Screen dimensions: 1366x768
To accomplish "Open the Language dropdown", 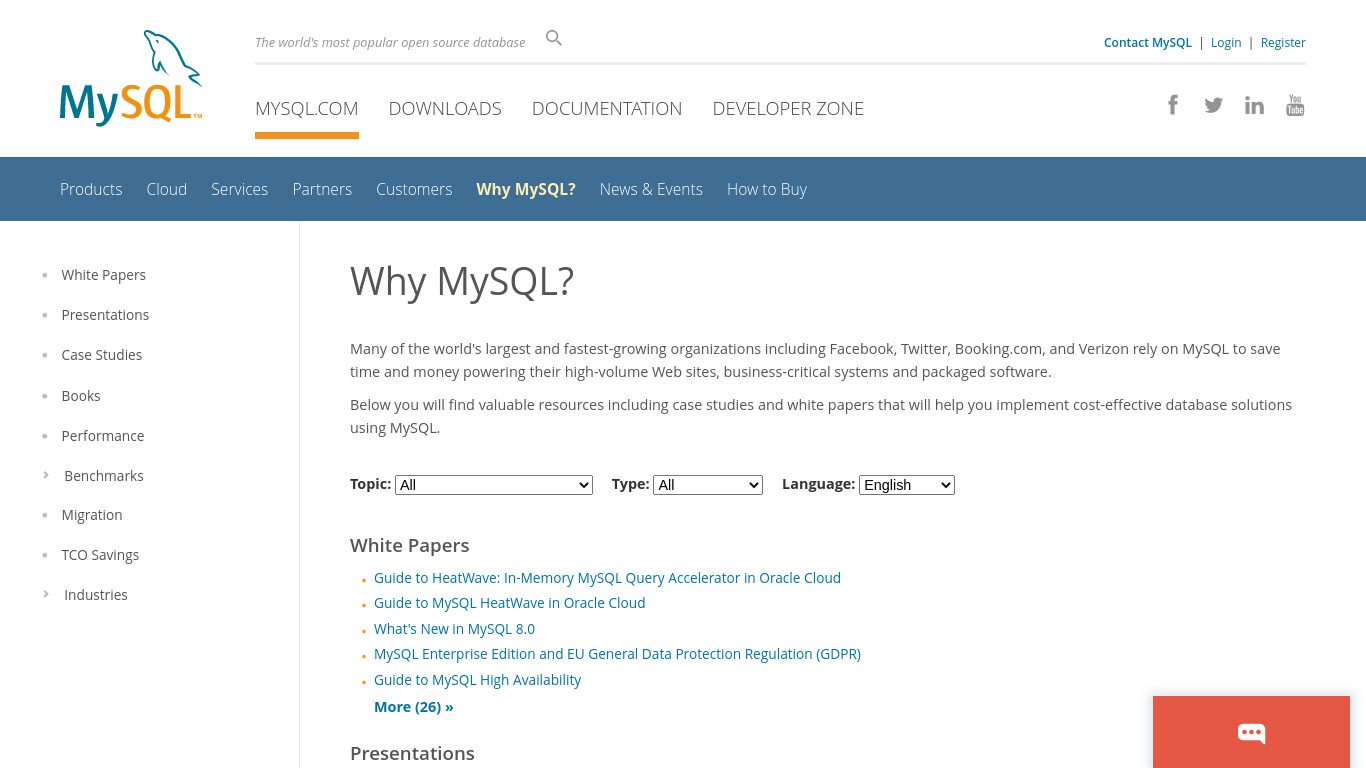I will [x=907, y=485].
